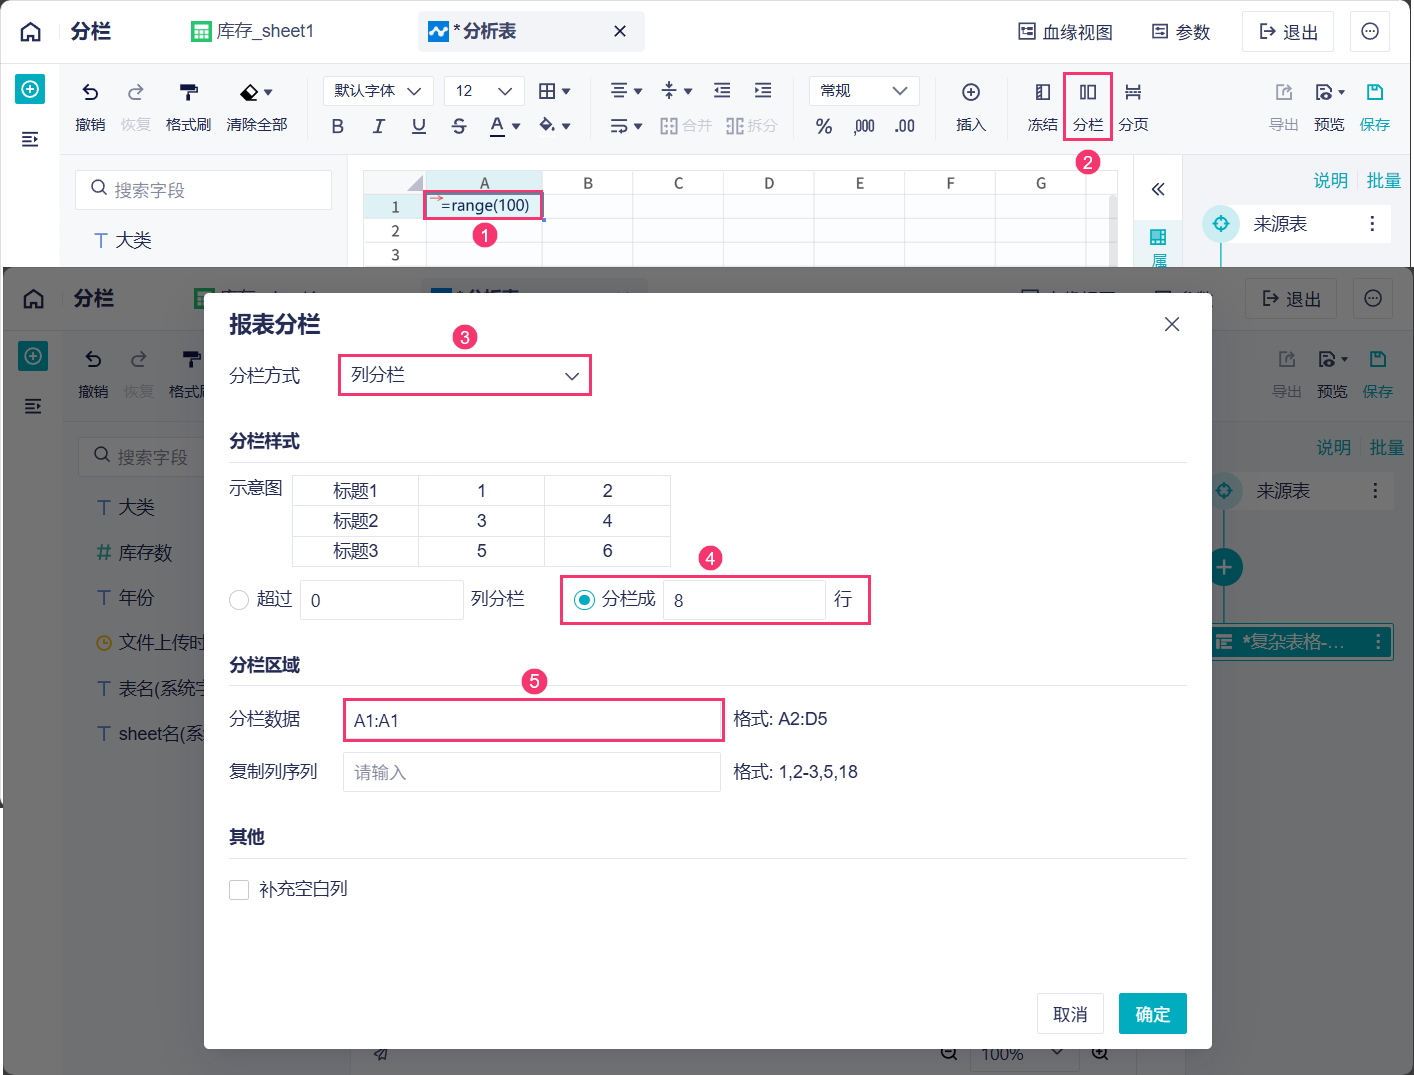The width and height of the screenshot is (1414, 1075).
Task: Open the font size 12 dropdown
Action: 483,91
